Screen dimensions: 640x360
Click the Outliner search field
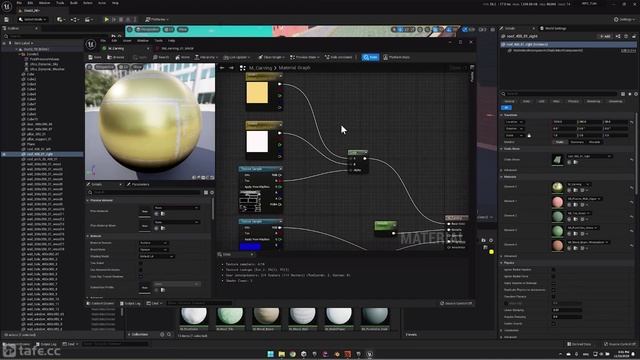coord(57,36)
